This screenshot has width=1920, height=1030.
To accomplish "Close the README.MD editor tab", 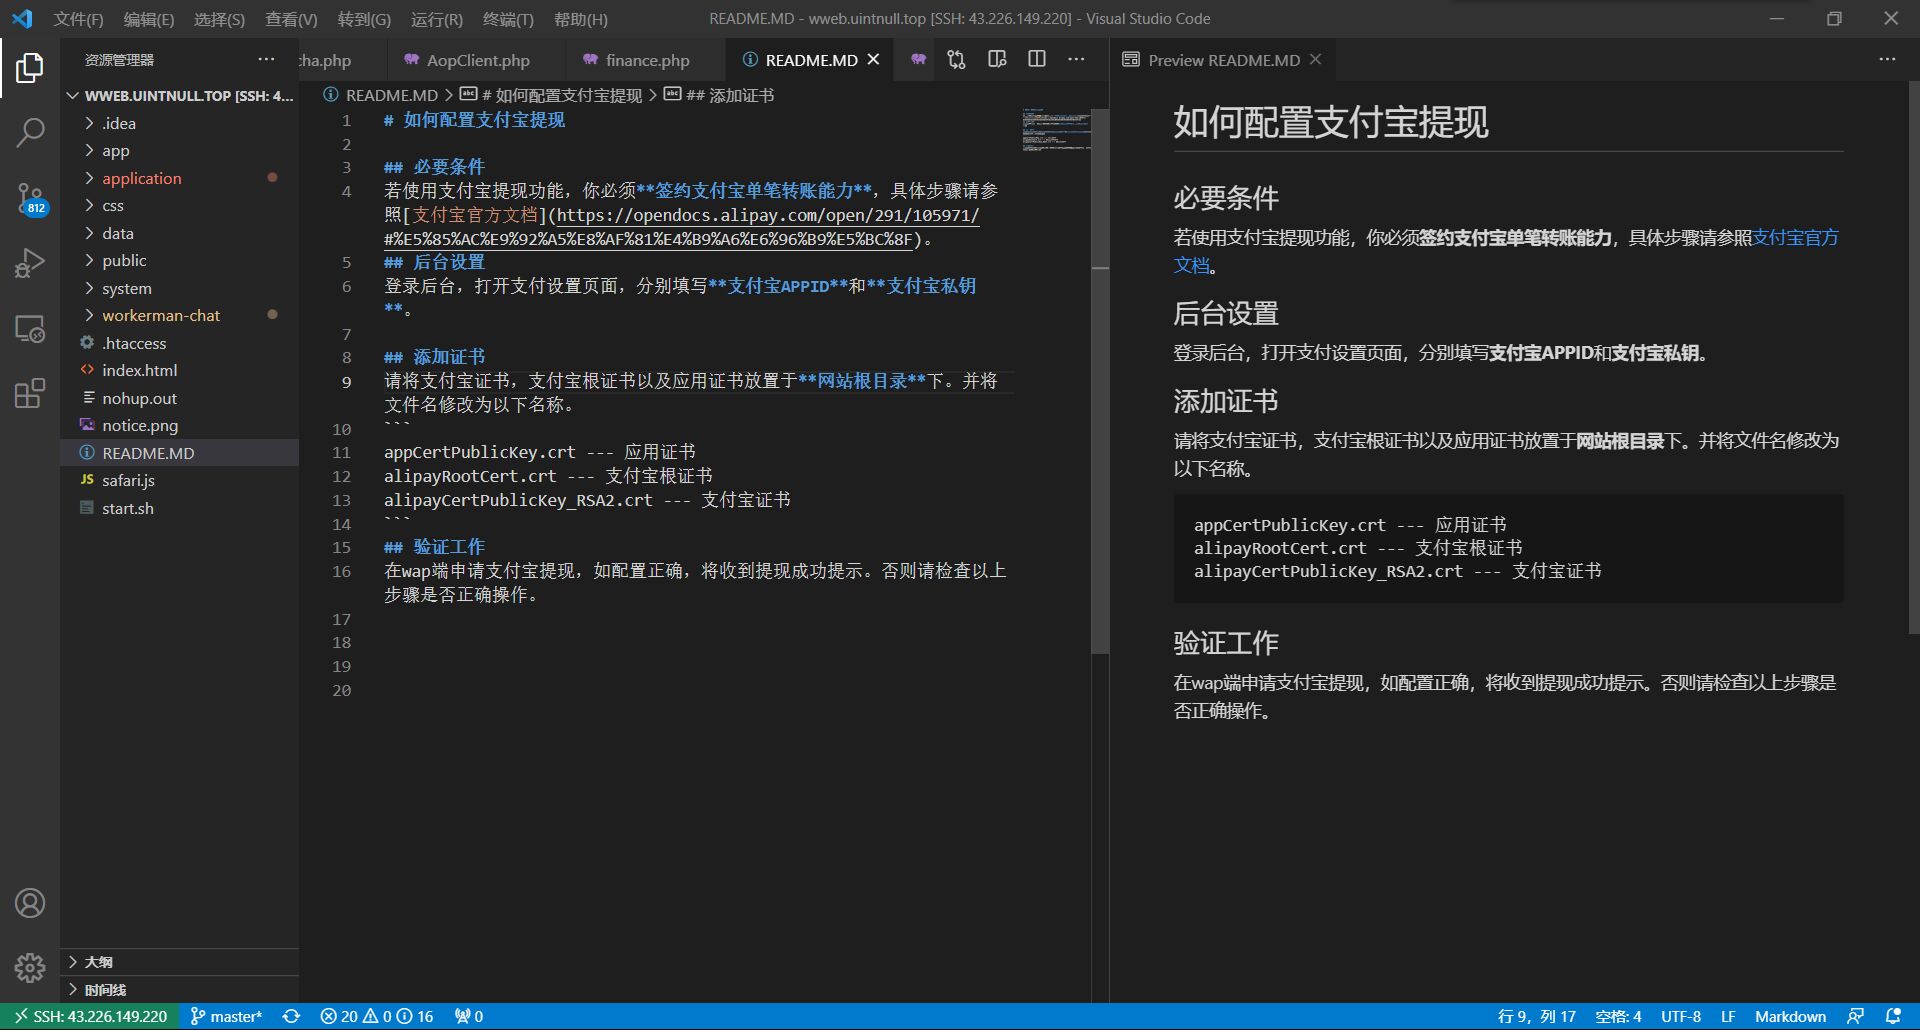I will tap(873, 60).
